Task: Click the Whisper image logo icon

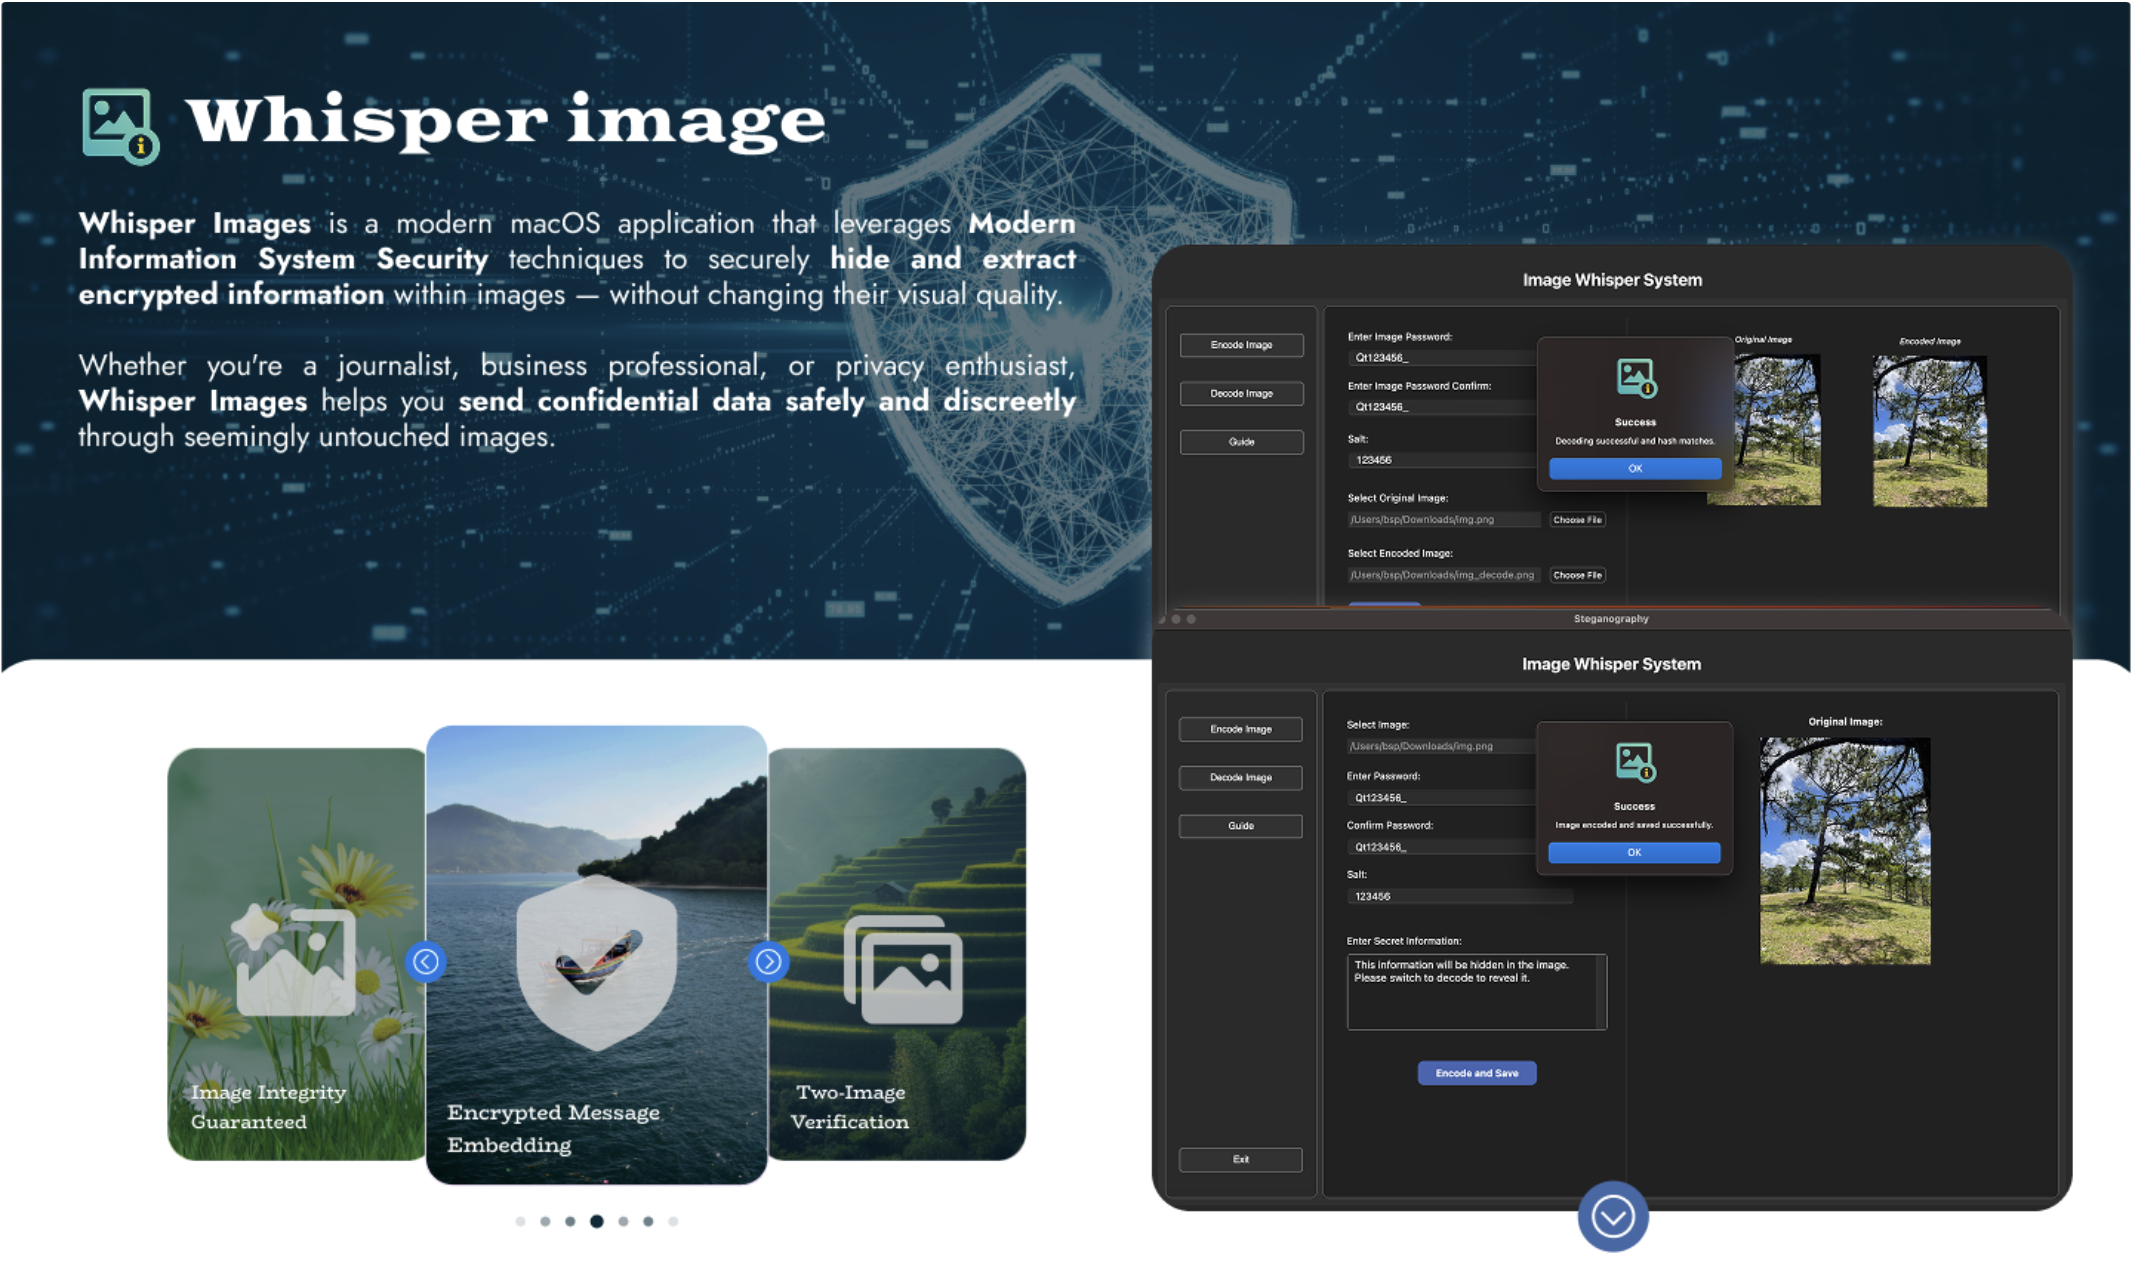Action: [x=119, y=125]
